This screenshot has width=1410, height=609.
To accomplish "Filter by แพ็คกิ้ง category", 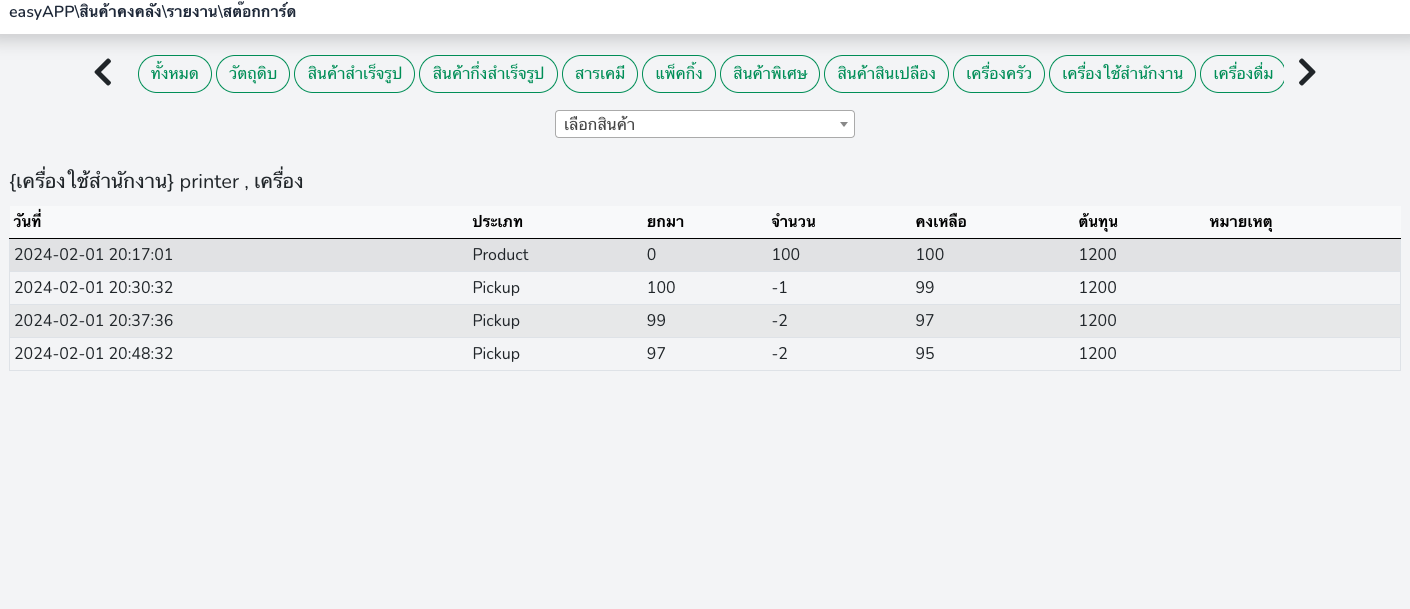I will (679, 74).
